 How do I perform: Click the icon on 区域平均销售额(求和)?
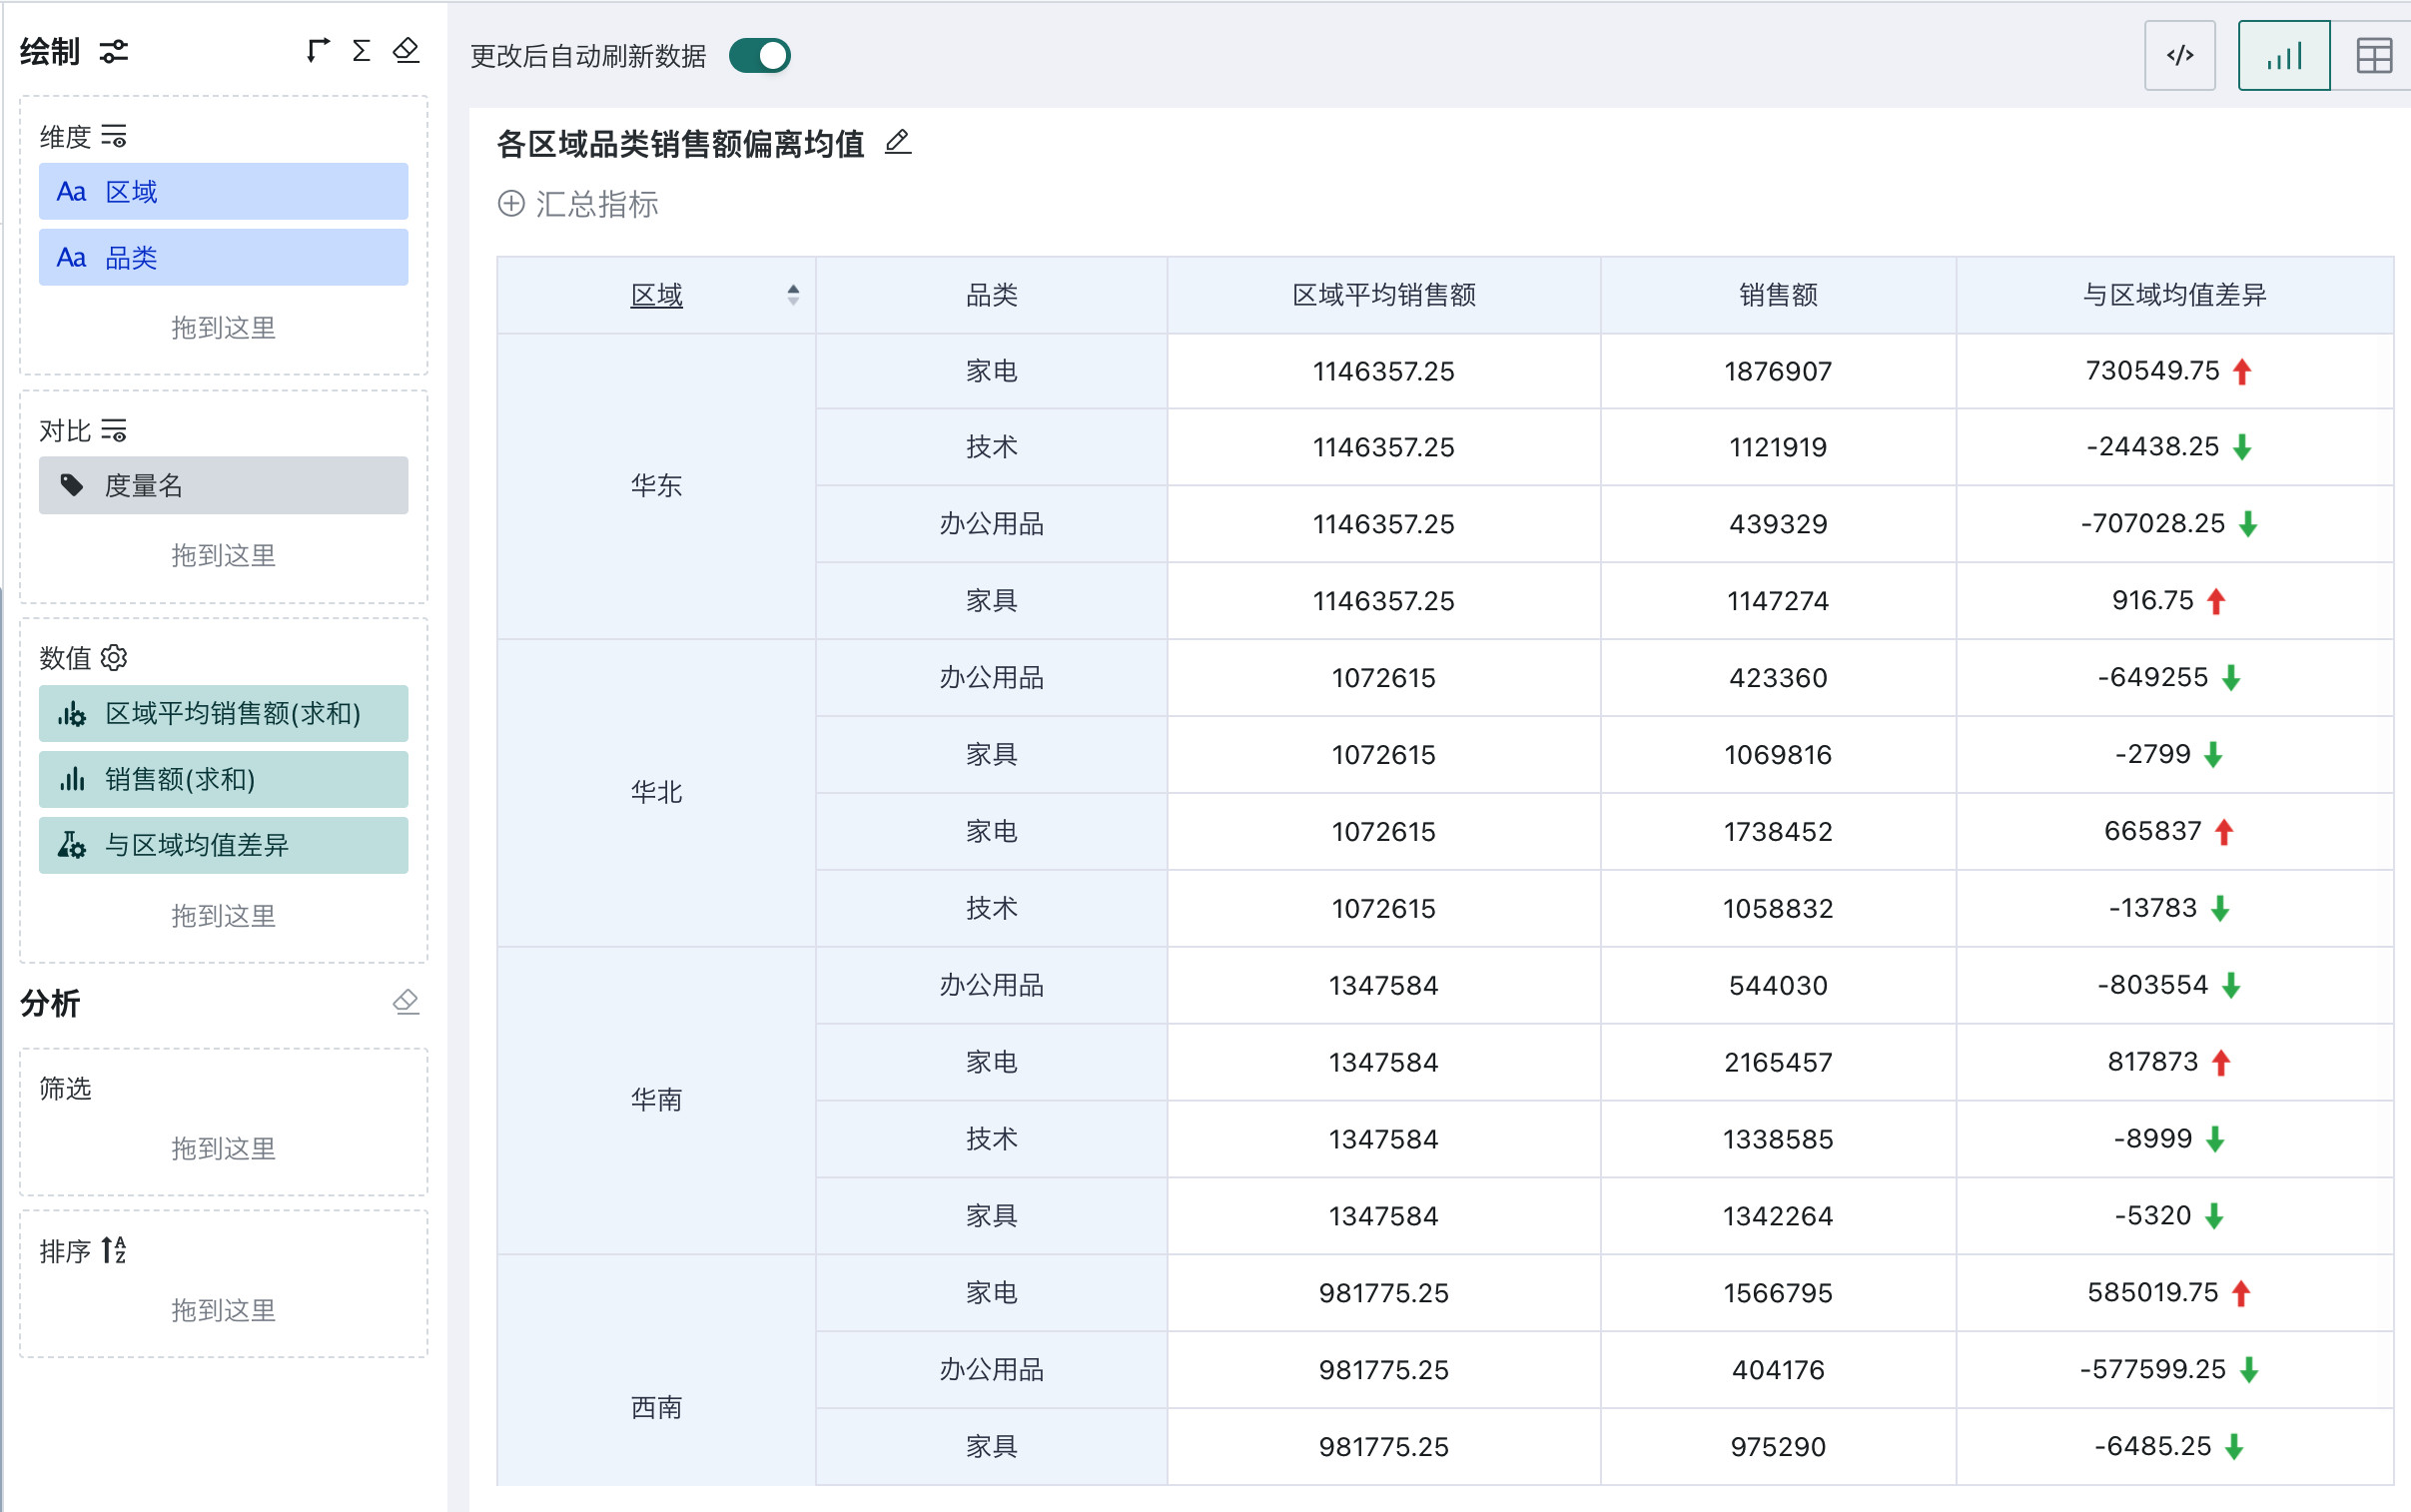(72, 713)
